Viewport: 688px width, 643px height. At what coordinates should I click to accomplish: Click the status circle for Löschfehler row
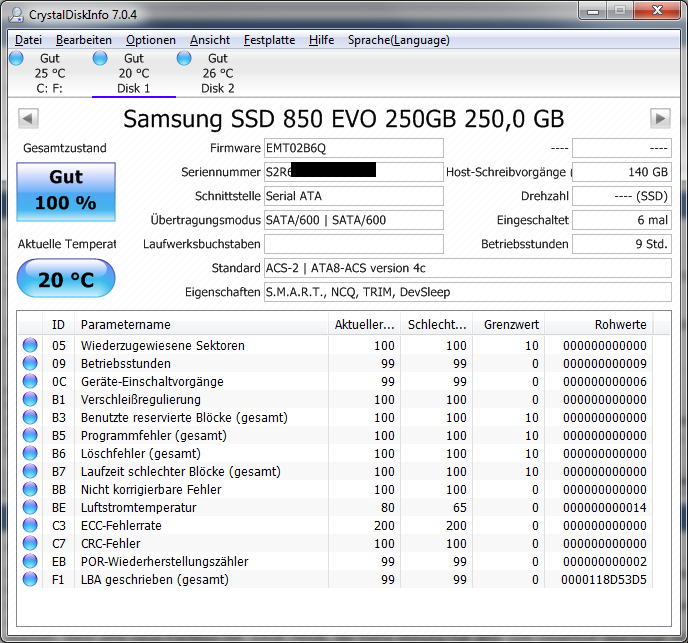click(30, 453)
